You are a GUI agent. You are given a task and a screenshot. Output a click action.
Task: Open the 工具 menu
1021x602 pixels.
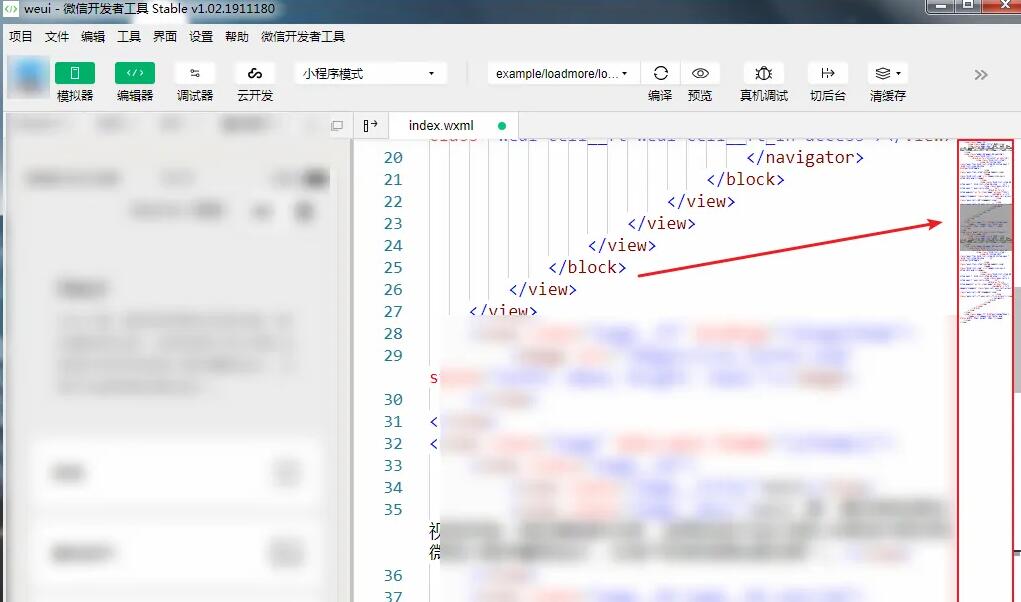coord(129,36)
